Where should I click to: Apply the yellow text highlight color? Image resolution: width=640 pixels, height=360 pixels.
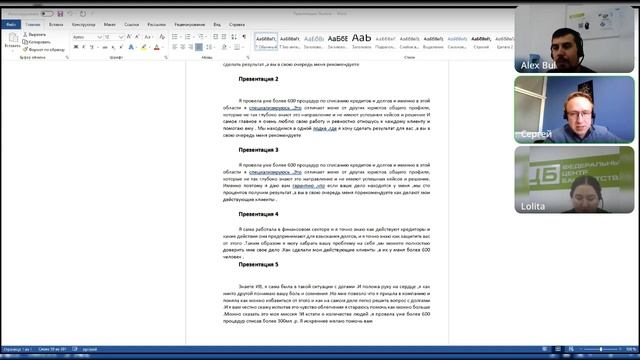[143, 47]
